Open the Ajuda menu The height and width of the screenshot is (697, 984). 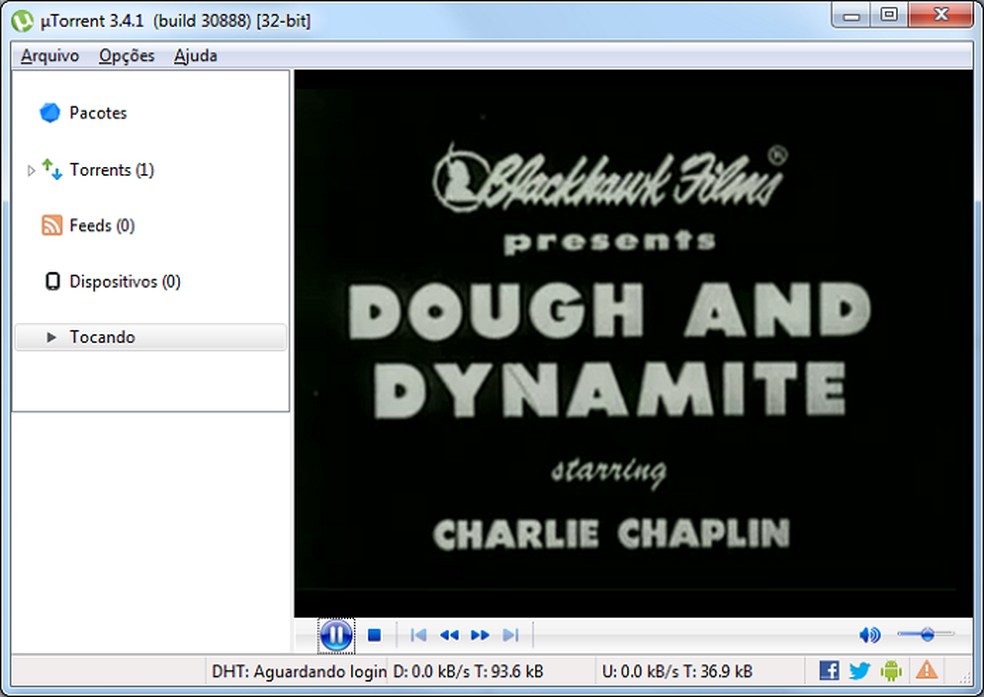click(195, 56)
